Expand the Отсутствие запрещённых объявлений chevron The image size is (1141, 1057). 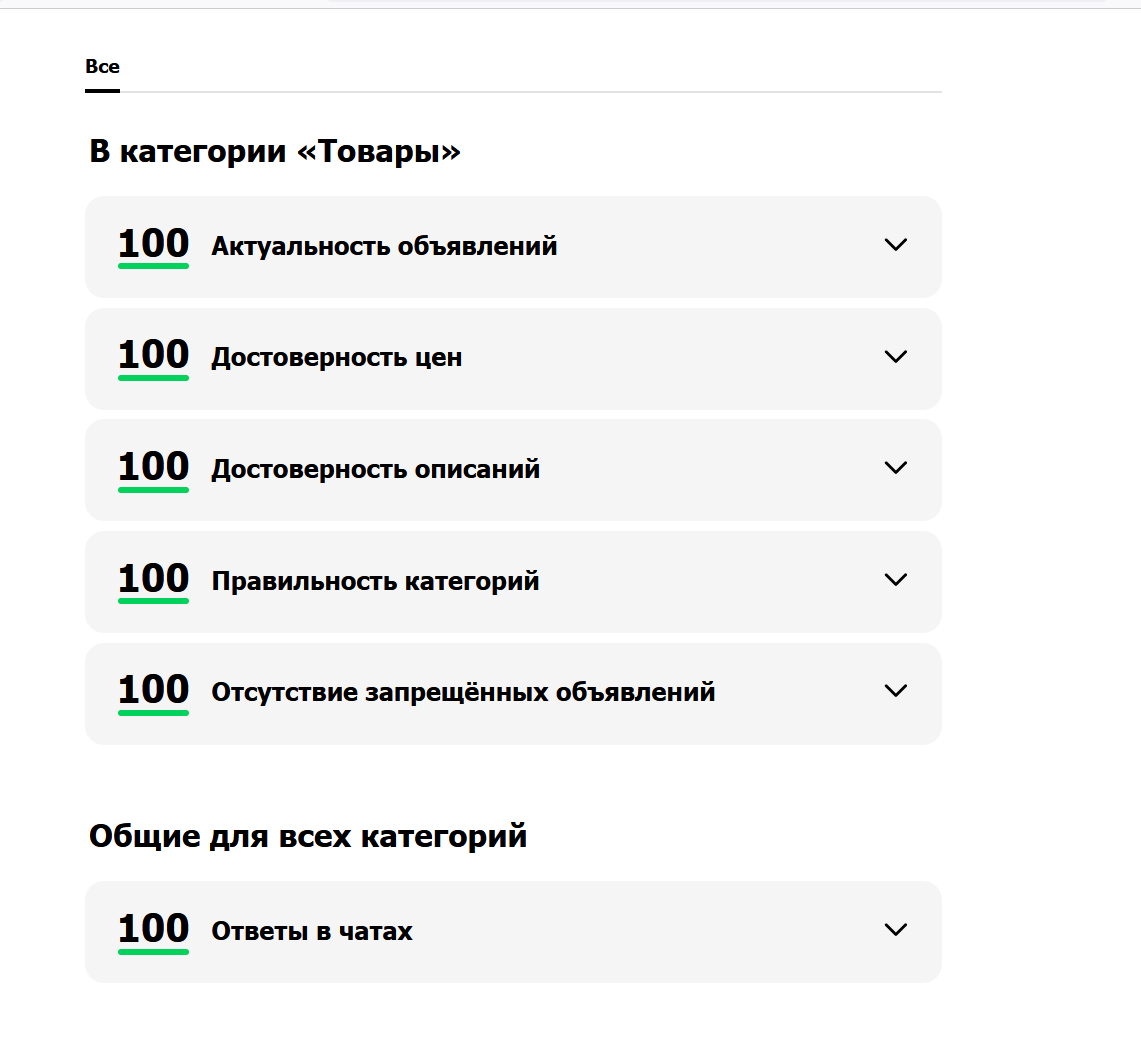point(895,690)
